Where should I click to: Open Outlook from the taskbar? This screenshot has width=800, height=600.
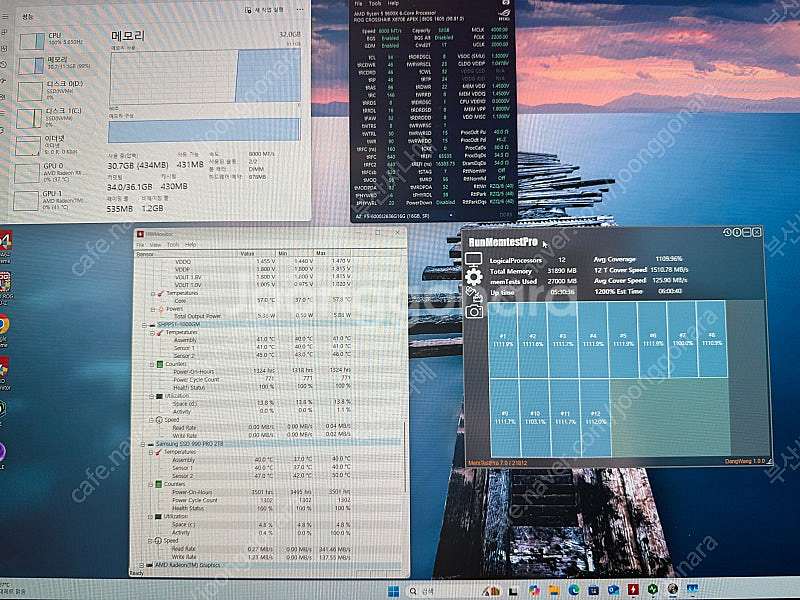coord(613,590)
